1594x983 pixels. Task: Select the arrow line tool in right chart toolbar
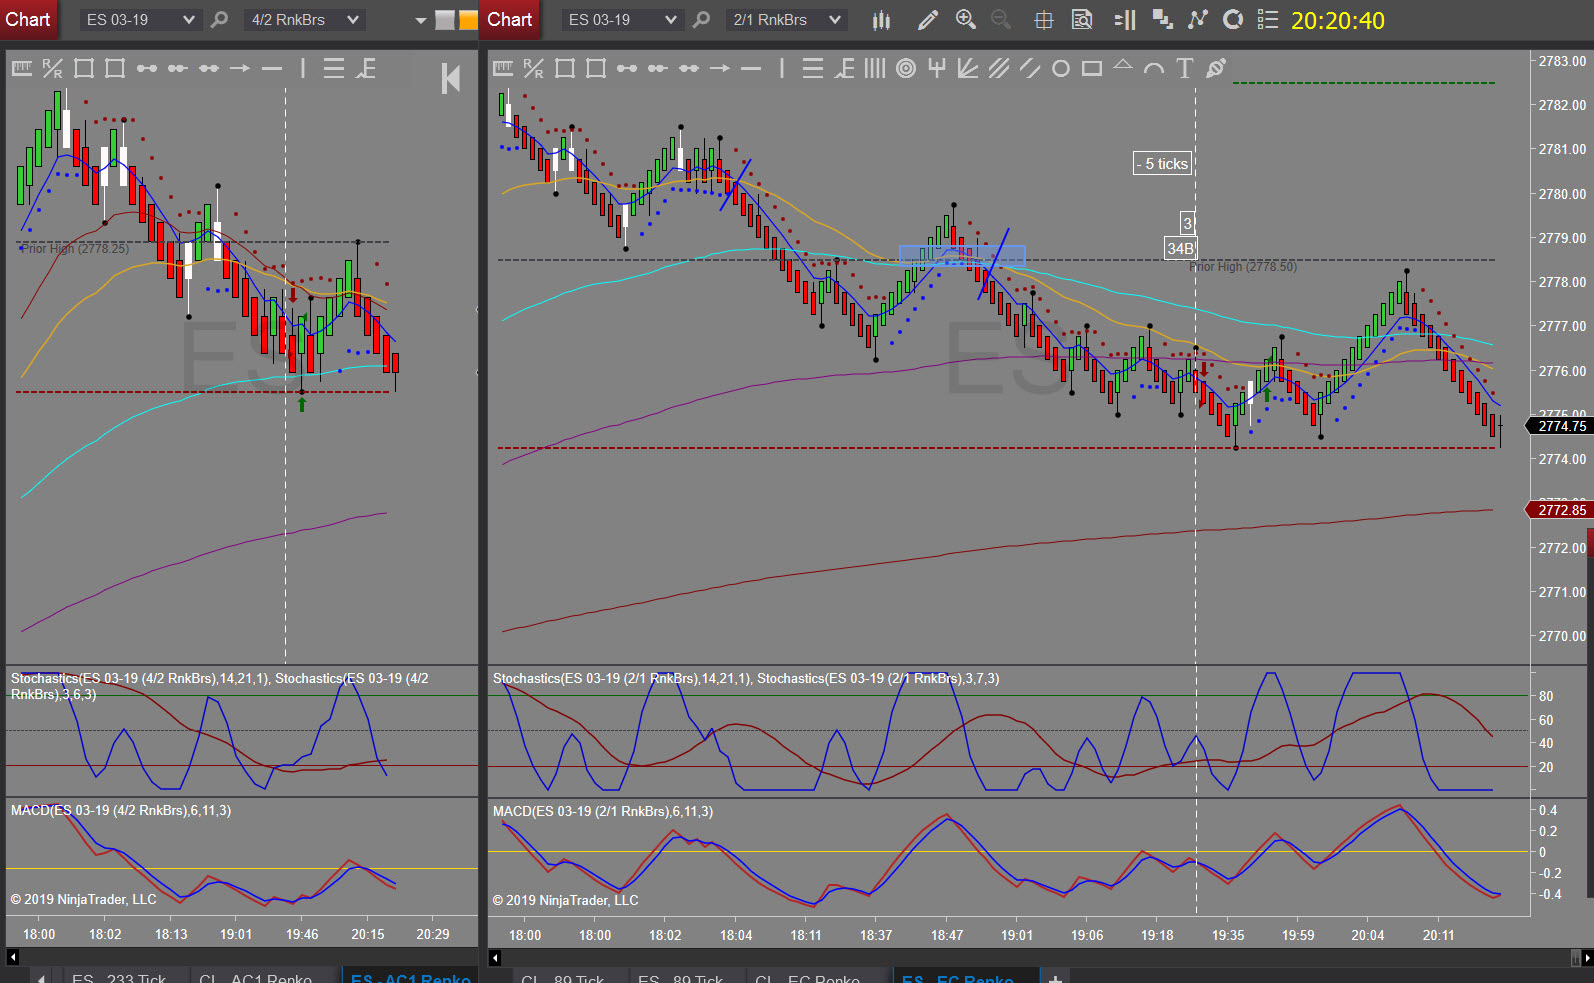[x=720, y=68]
